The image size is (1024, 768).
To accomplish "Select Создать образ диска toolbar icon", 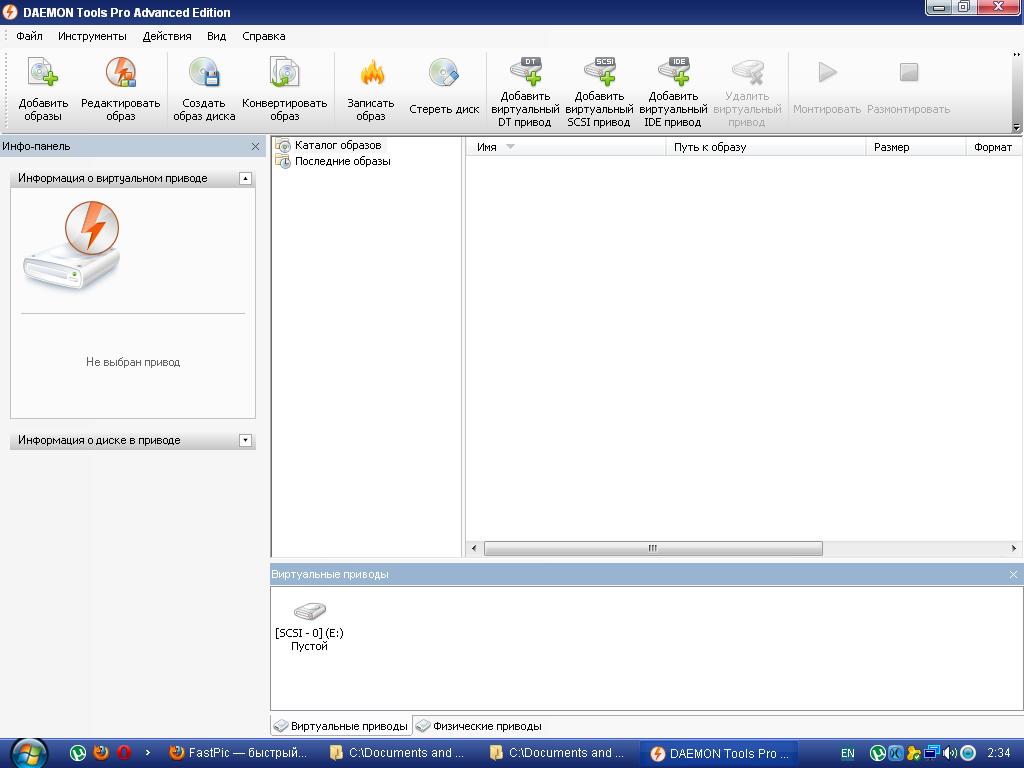I will point(204,72).
